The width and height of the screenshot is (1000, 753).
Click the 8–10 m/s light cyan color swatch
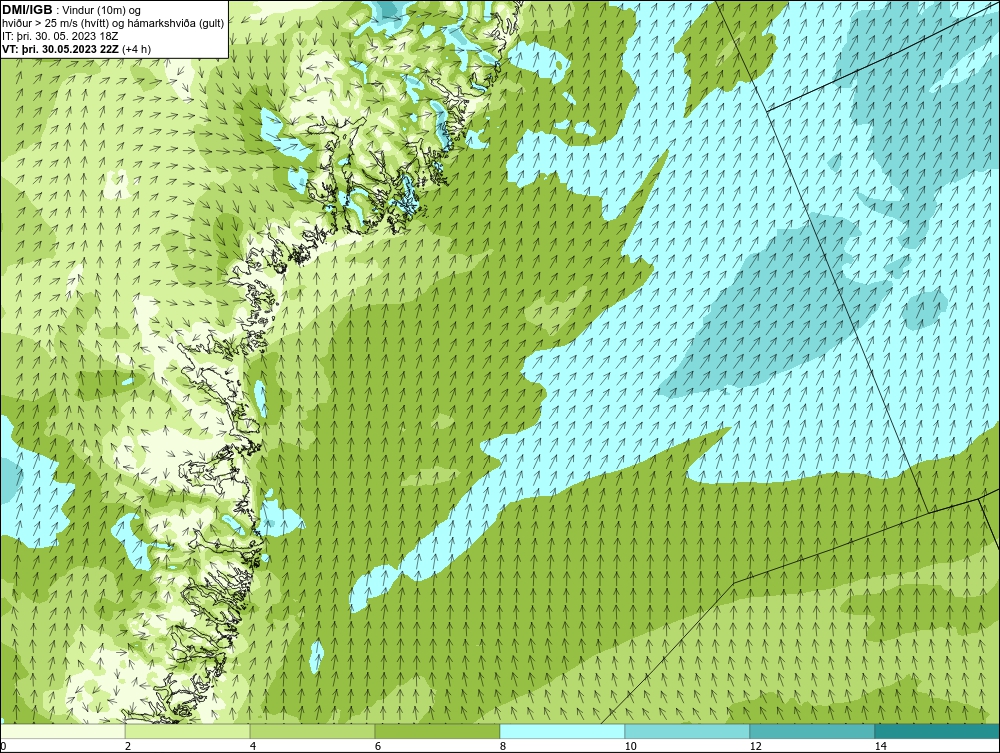click(562, 731)
